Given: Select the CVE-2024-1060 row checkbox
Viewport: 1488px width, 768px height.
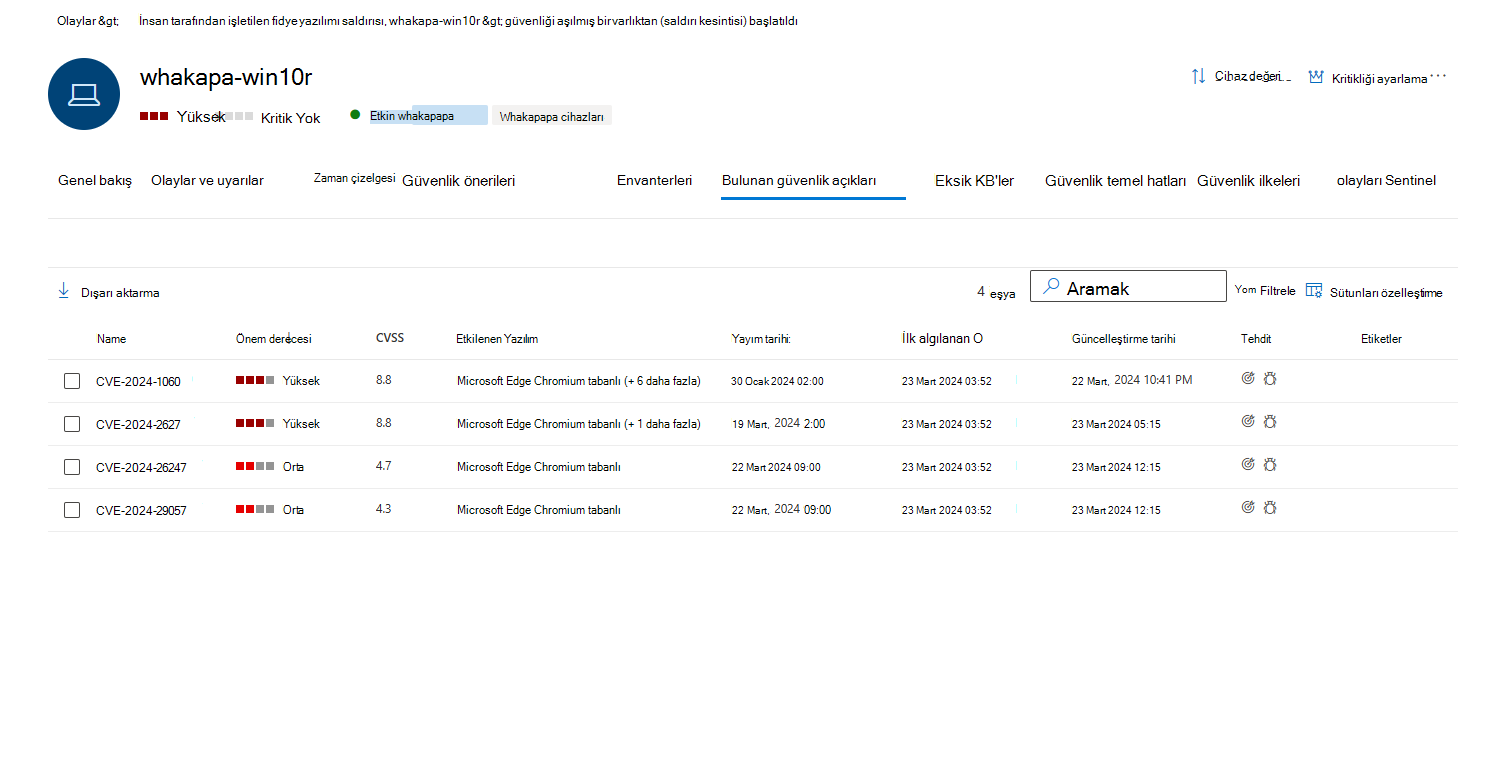Looking at the screenshot, I should (72, 381).
